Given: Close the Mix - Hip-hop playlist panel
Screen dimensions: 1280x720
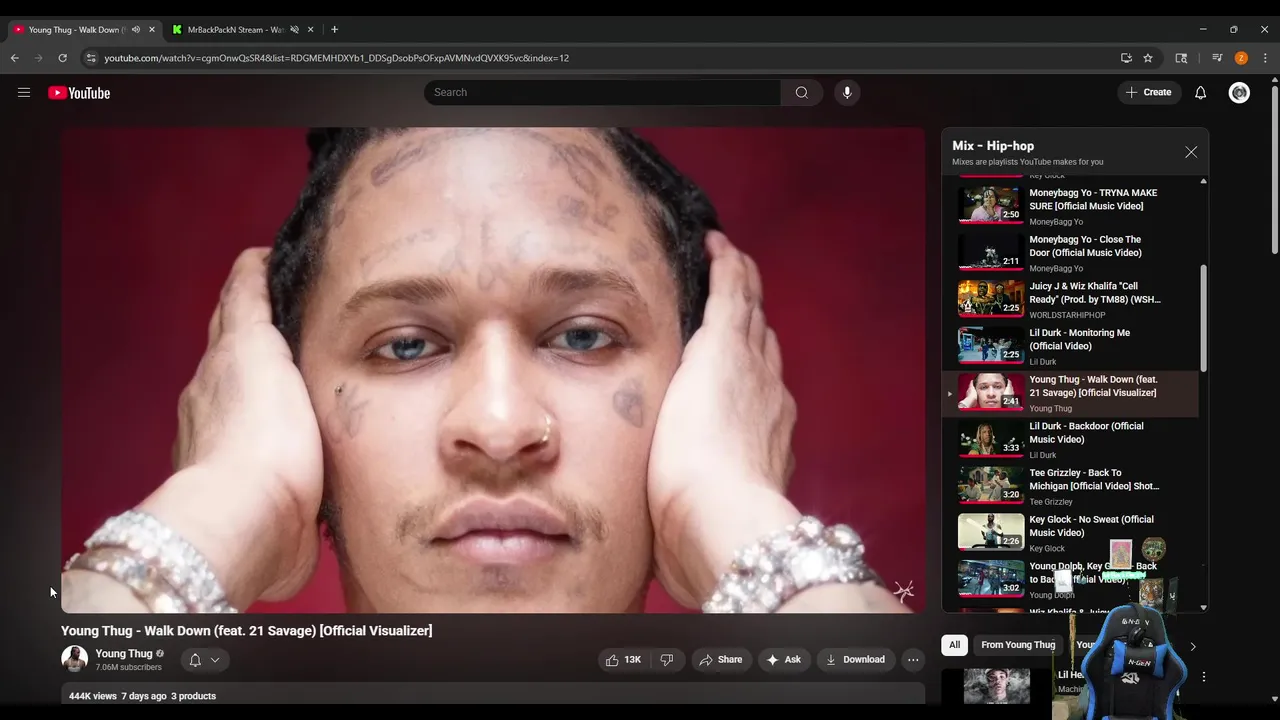Looking at the screenshot, I should [x=1191, y=152].
